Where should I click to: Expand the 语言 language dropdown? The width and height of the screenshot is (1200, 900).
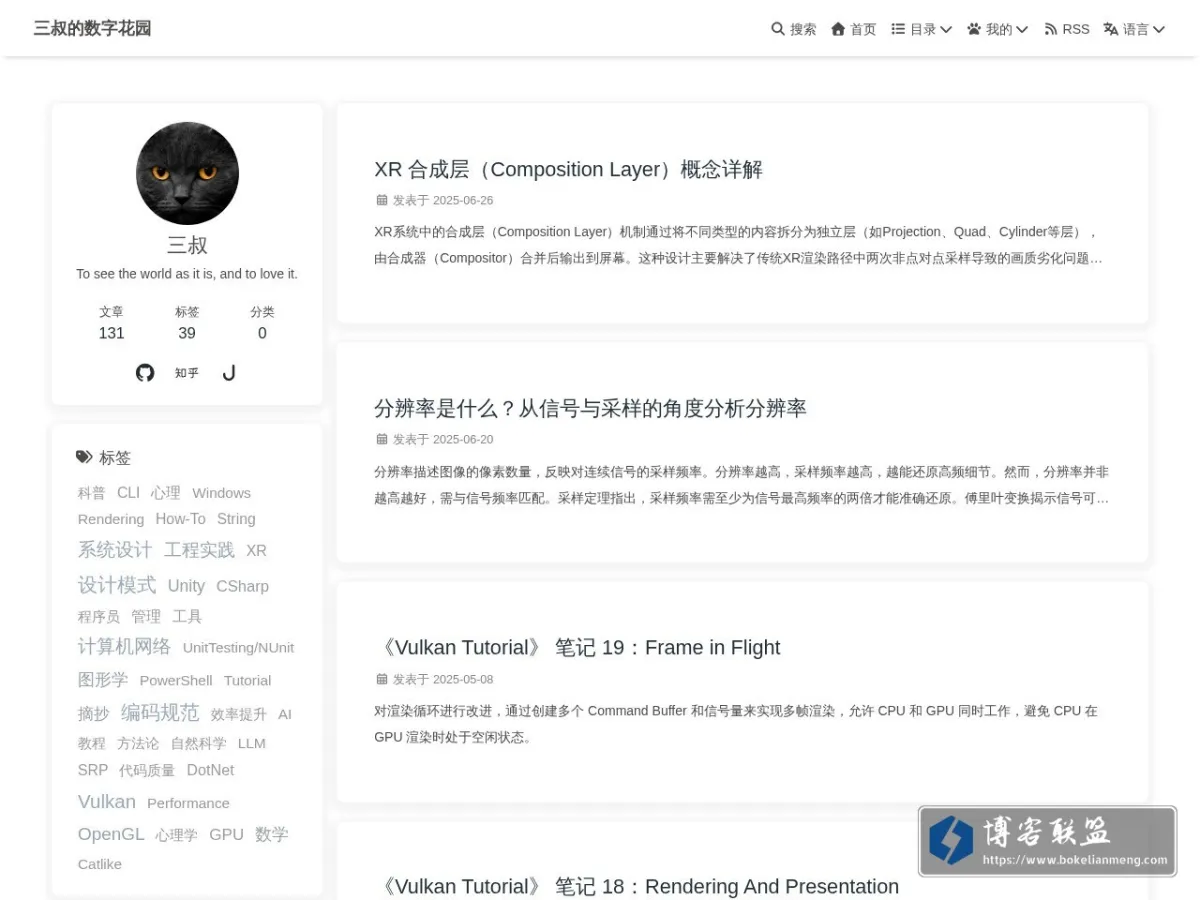click(1134, 29)
